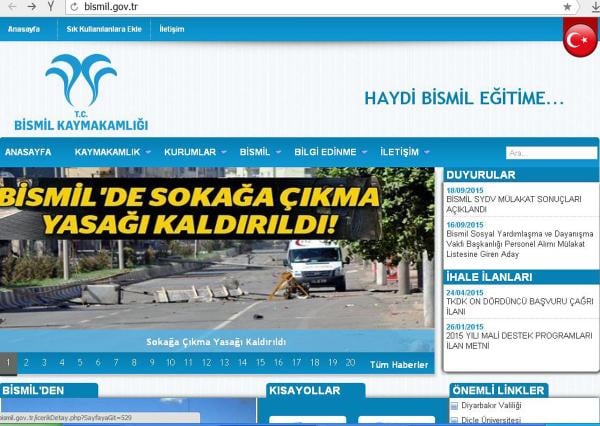Open downloads via the download arrow icon

tap(596, 7)
